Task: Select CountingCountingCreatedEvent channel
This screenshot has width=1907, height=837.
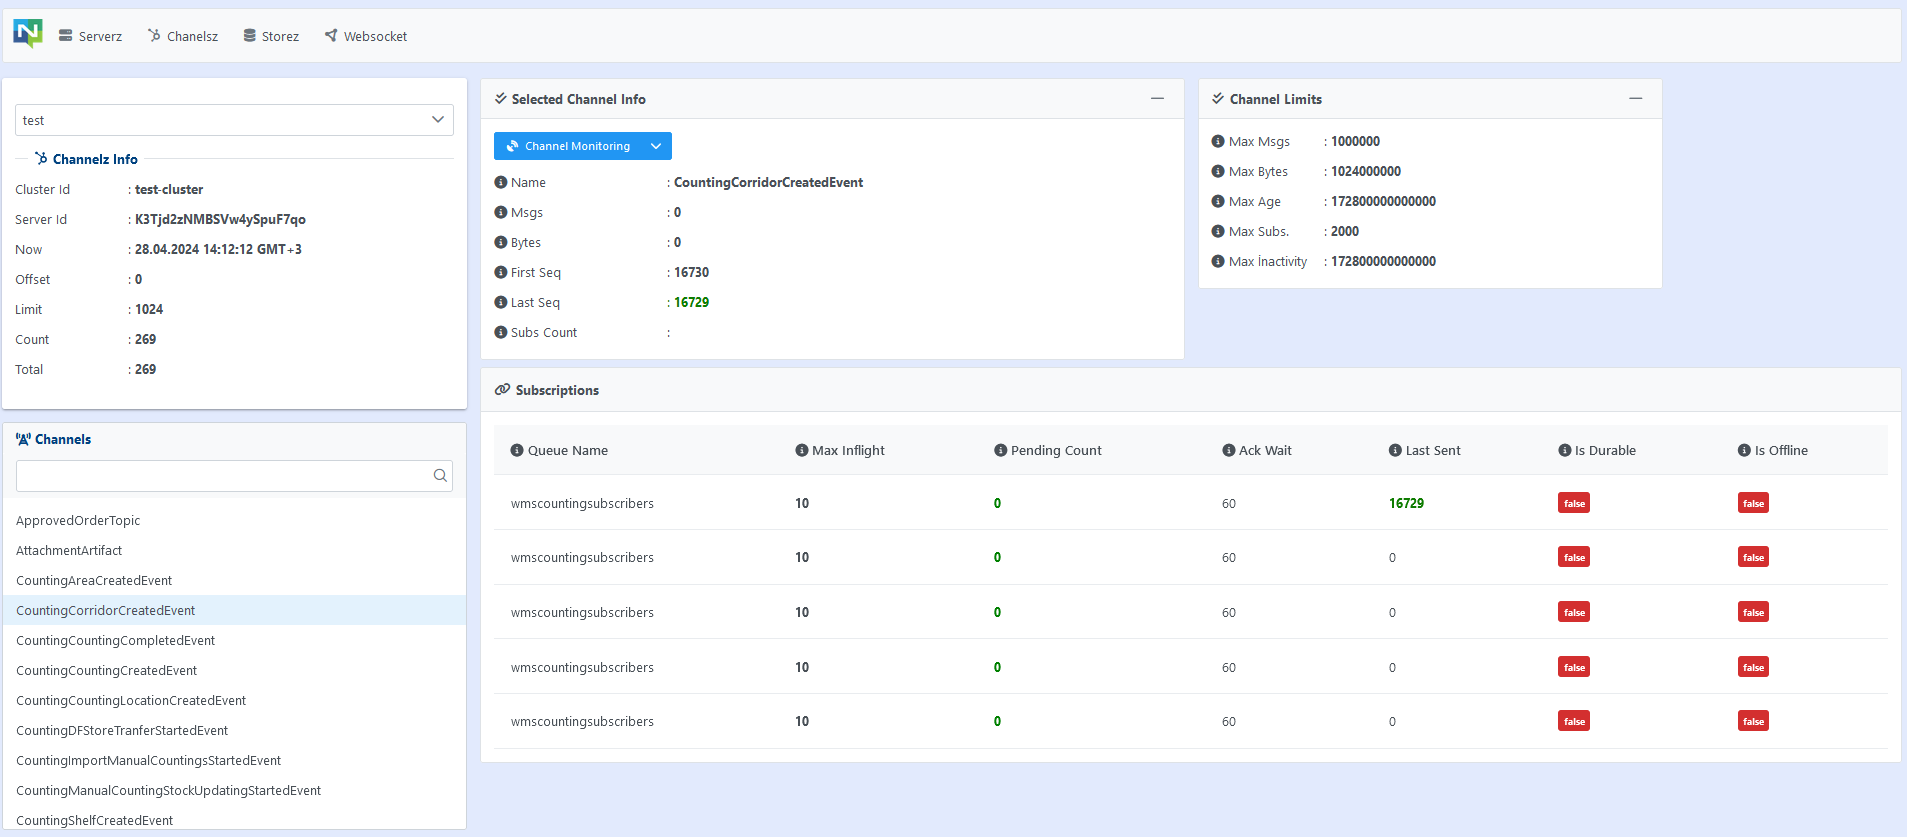Action: [234, 670]
